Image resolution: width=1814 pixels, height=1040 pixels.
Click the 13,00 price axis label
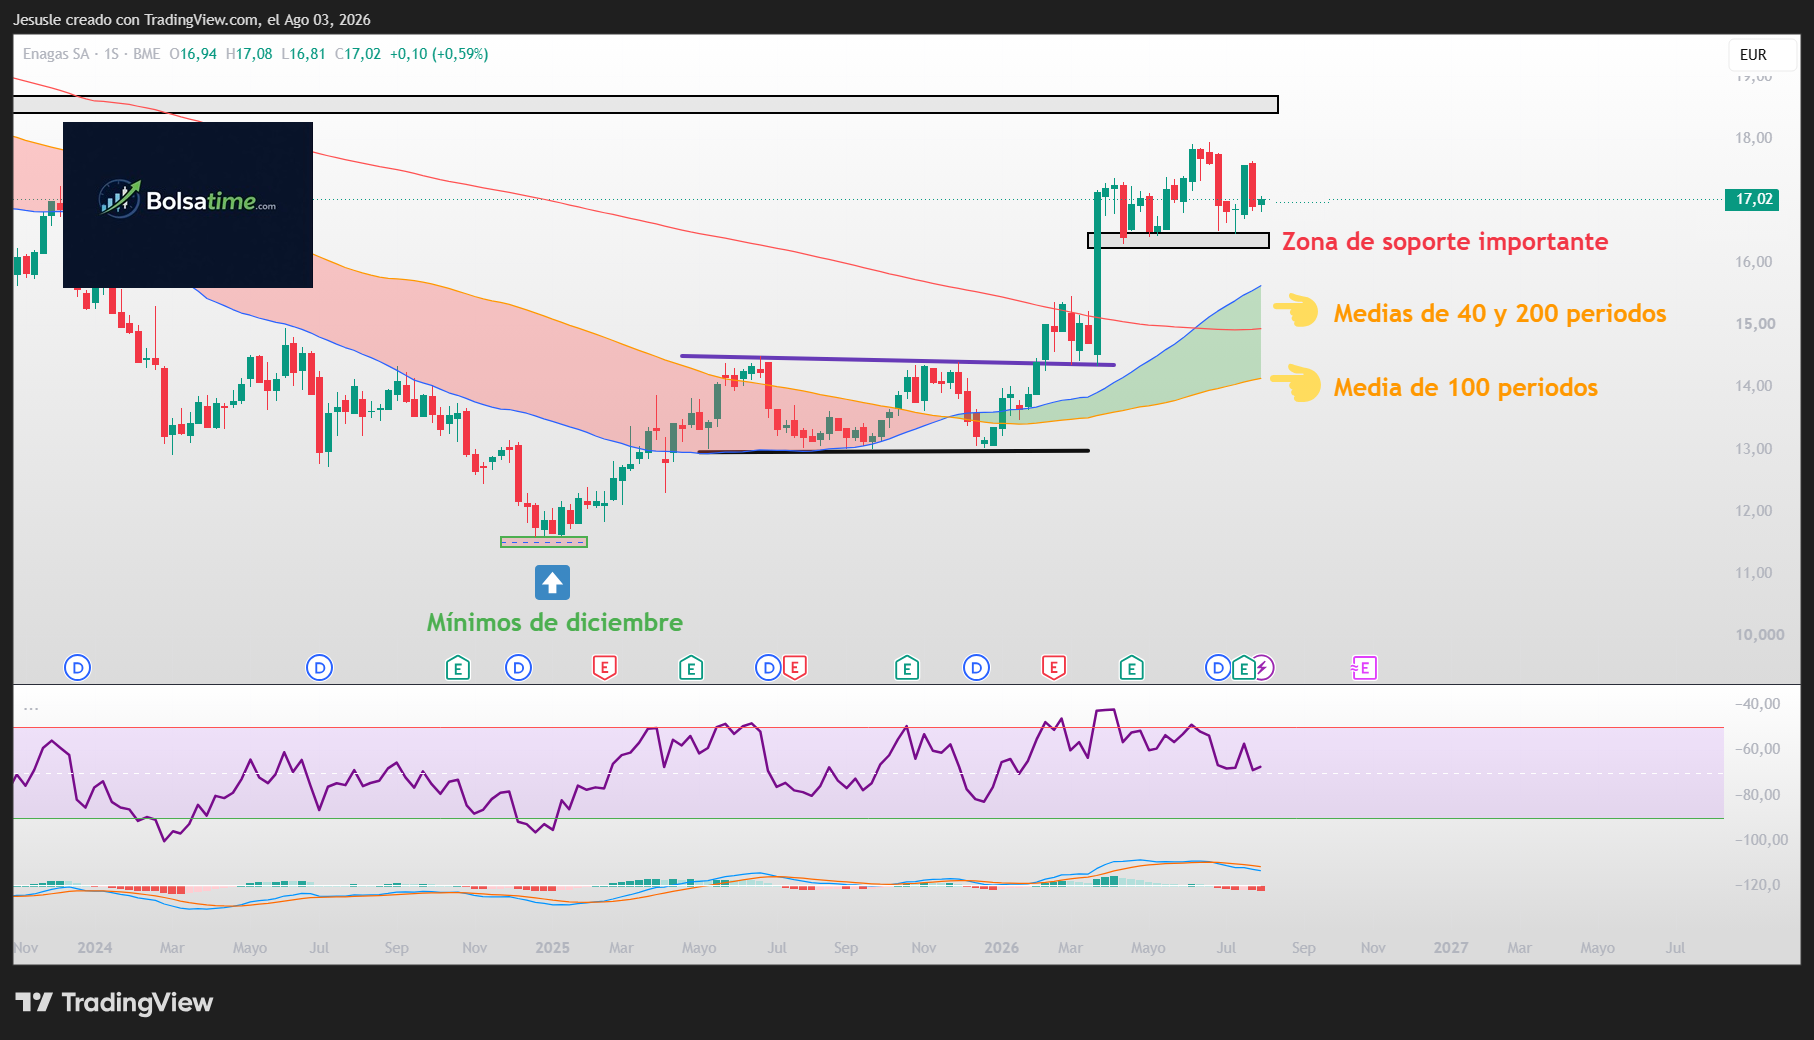[x=1754, y=449]
